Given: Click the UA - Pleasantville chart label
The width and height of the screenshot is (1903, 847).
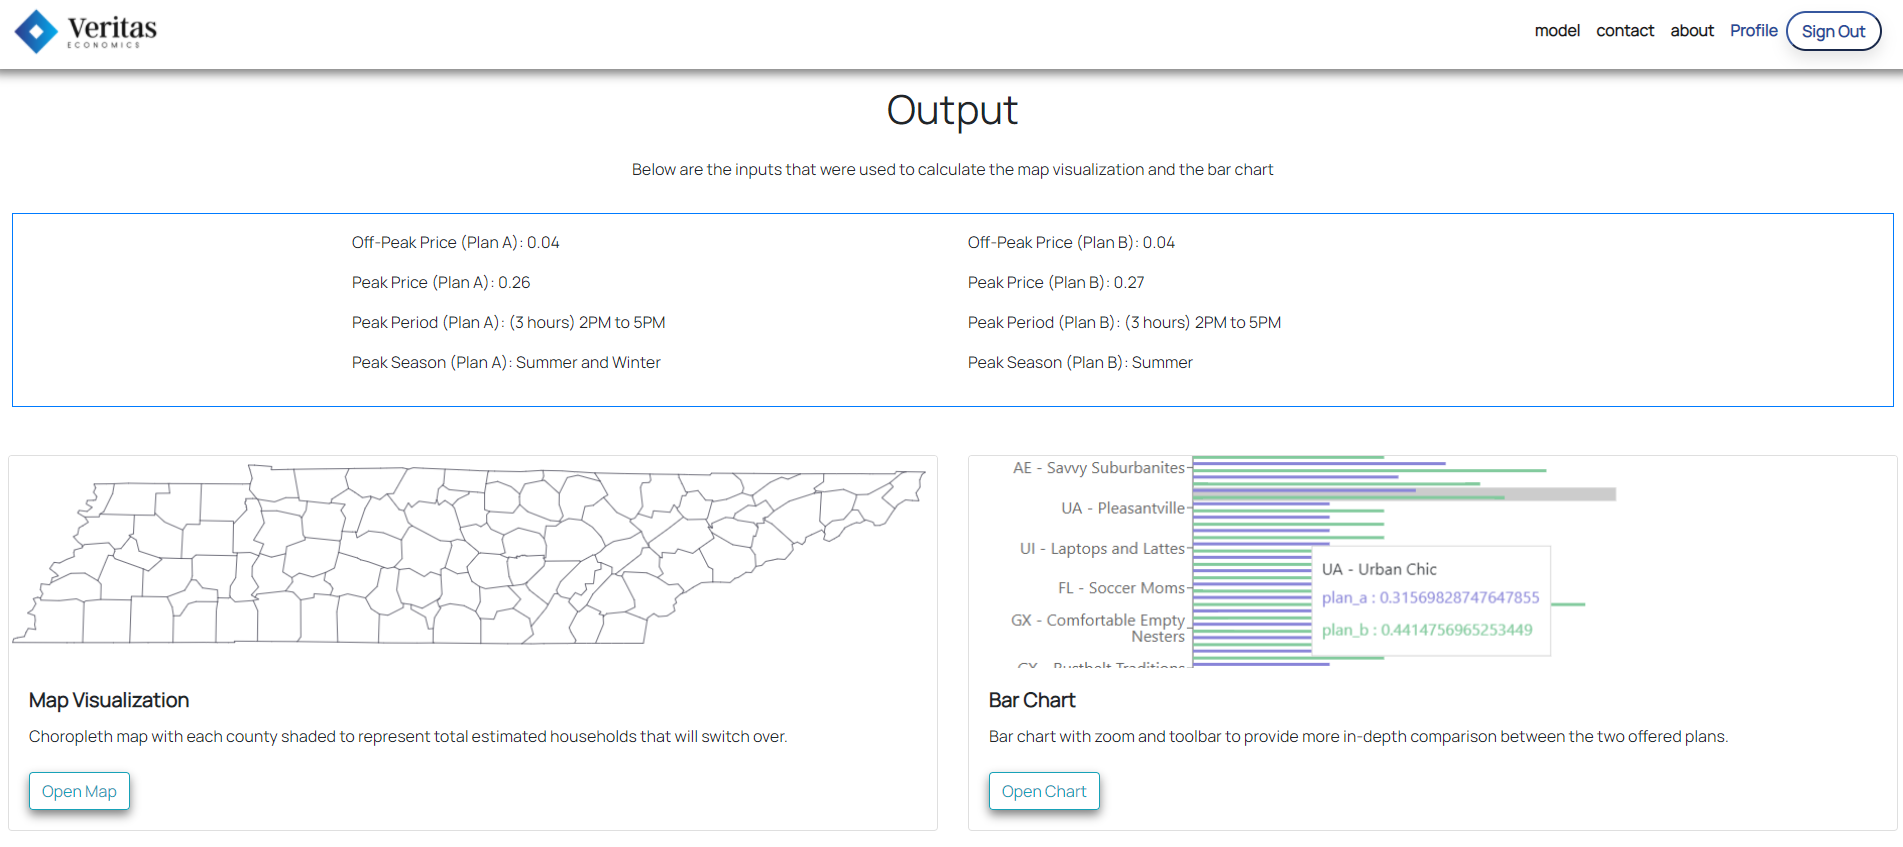Looking at the screenshot, I should 1123,508.
